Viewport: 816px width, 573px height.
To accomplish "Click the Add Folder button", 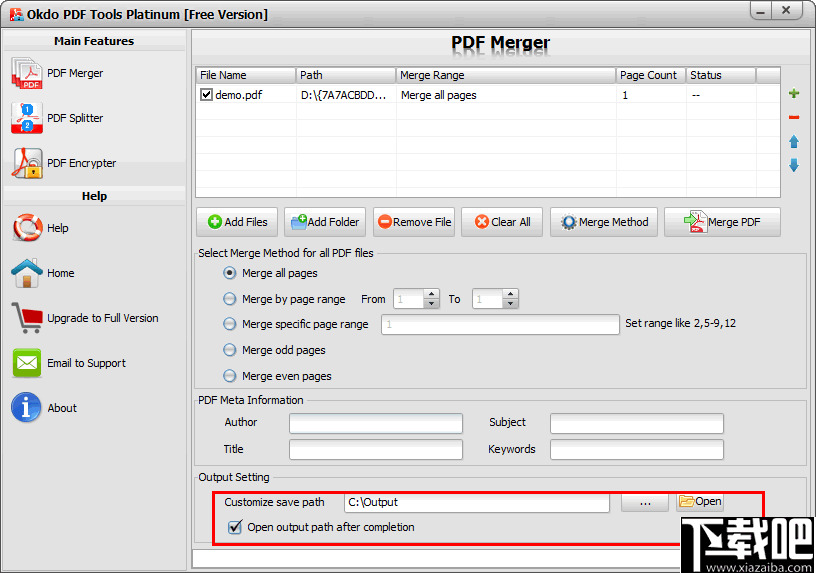I will [x=325, y=222].
